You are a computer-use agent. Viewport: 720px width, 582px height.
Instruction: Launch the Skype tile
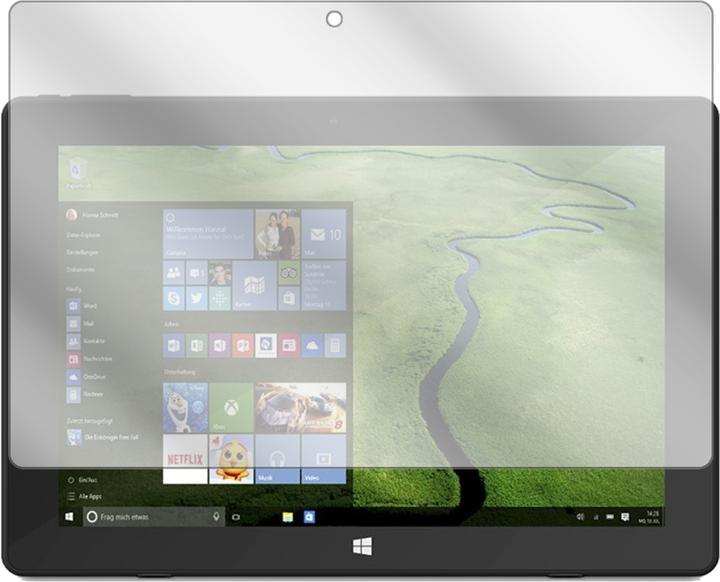[174, 299]
